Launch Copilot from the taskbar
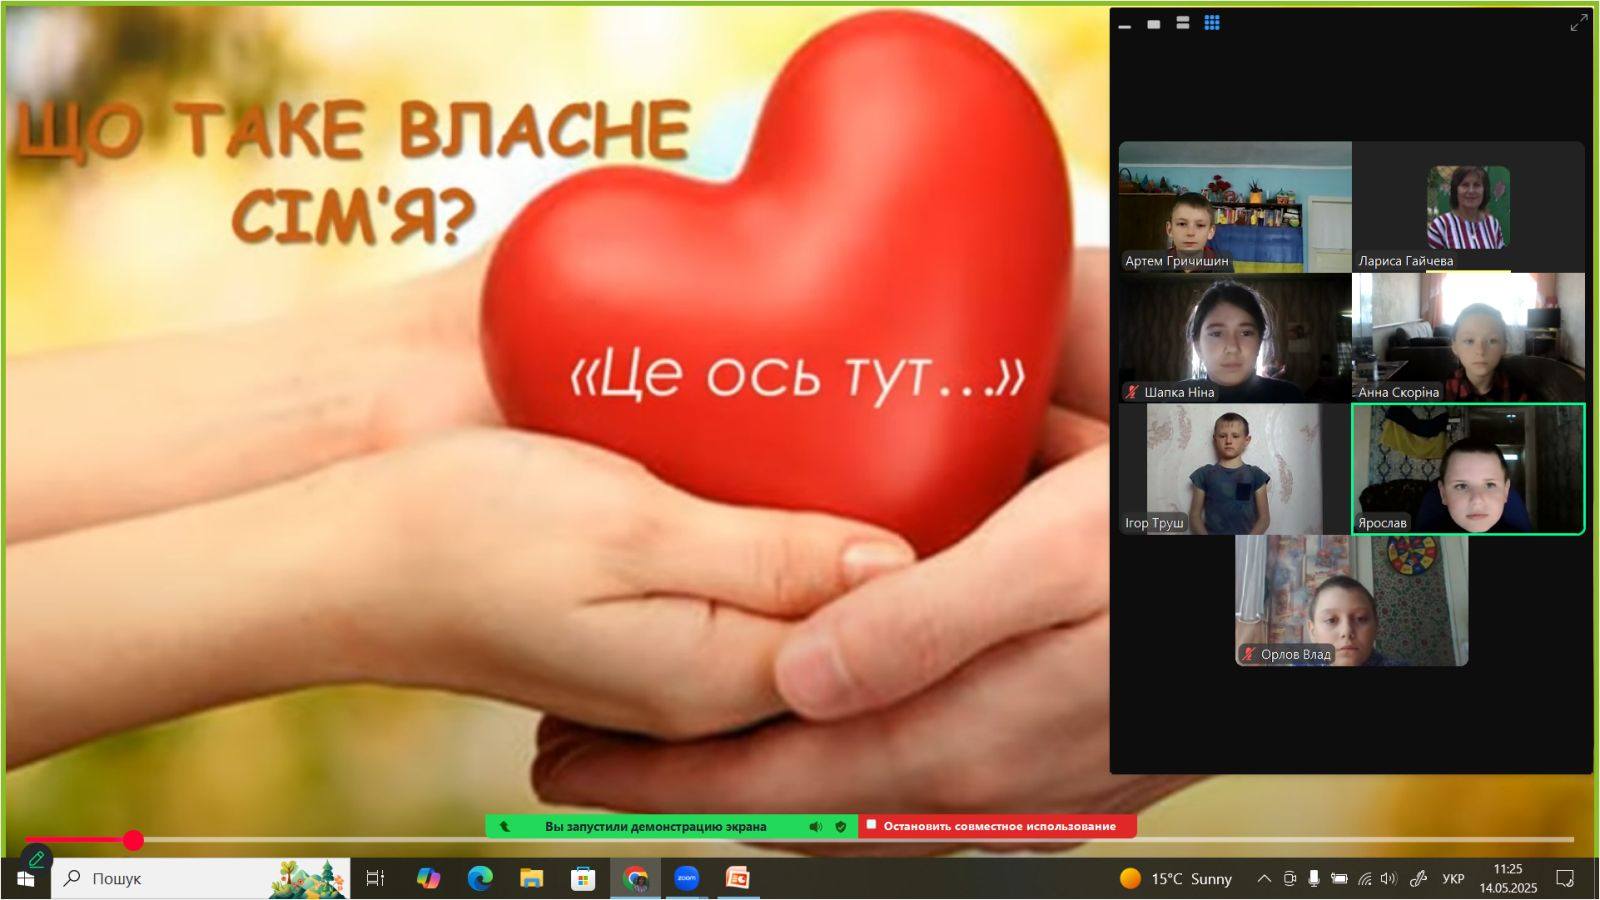1600x900 pixels. 428,879
